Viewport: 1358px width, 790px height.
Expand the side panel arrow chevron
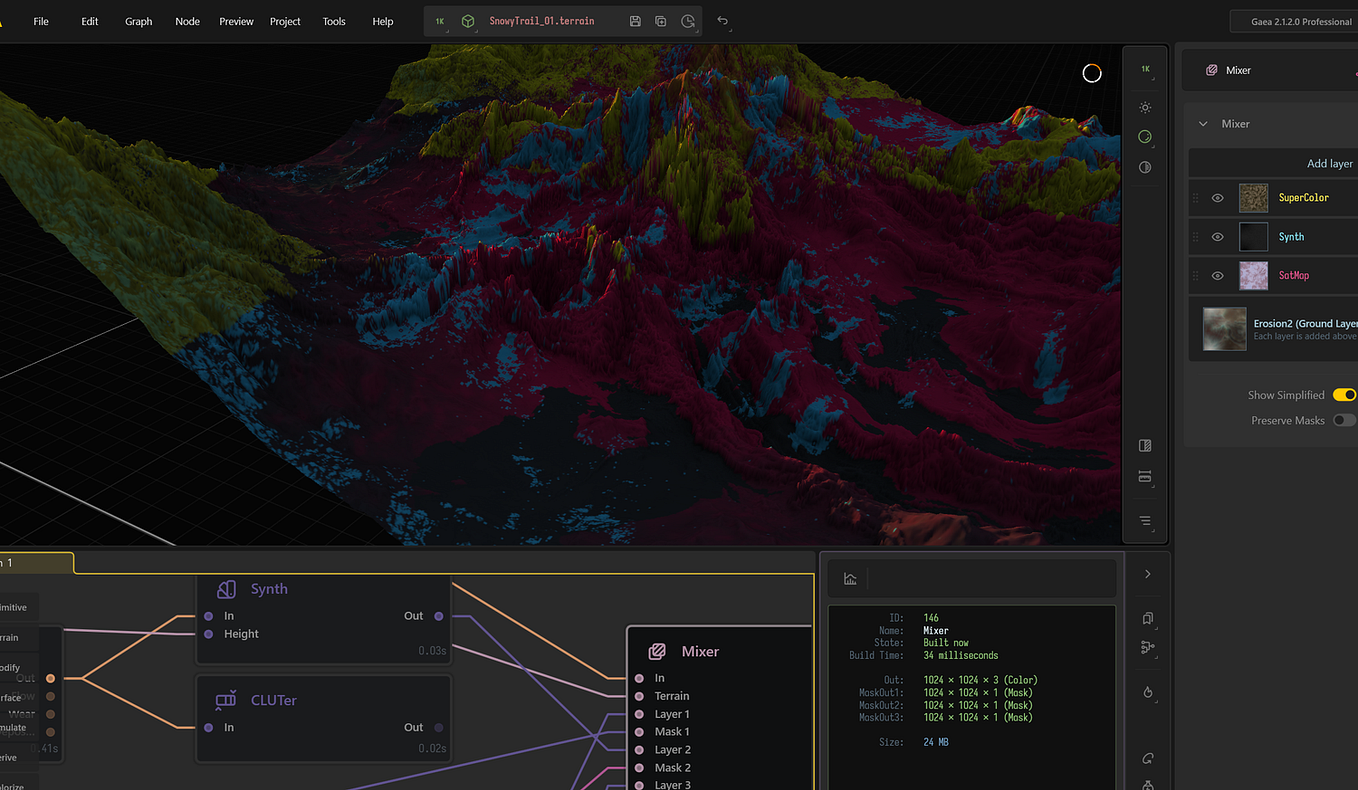click(x=1147, y=574)
